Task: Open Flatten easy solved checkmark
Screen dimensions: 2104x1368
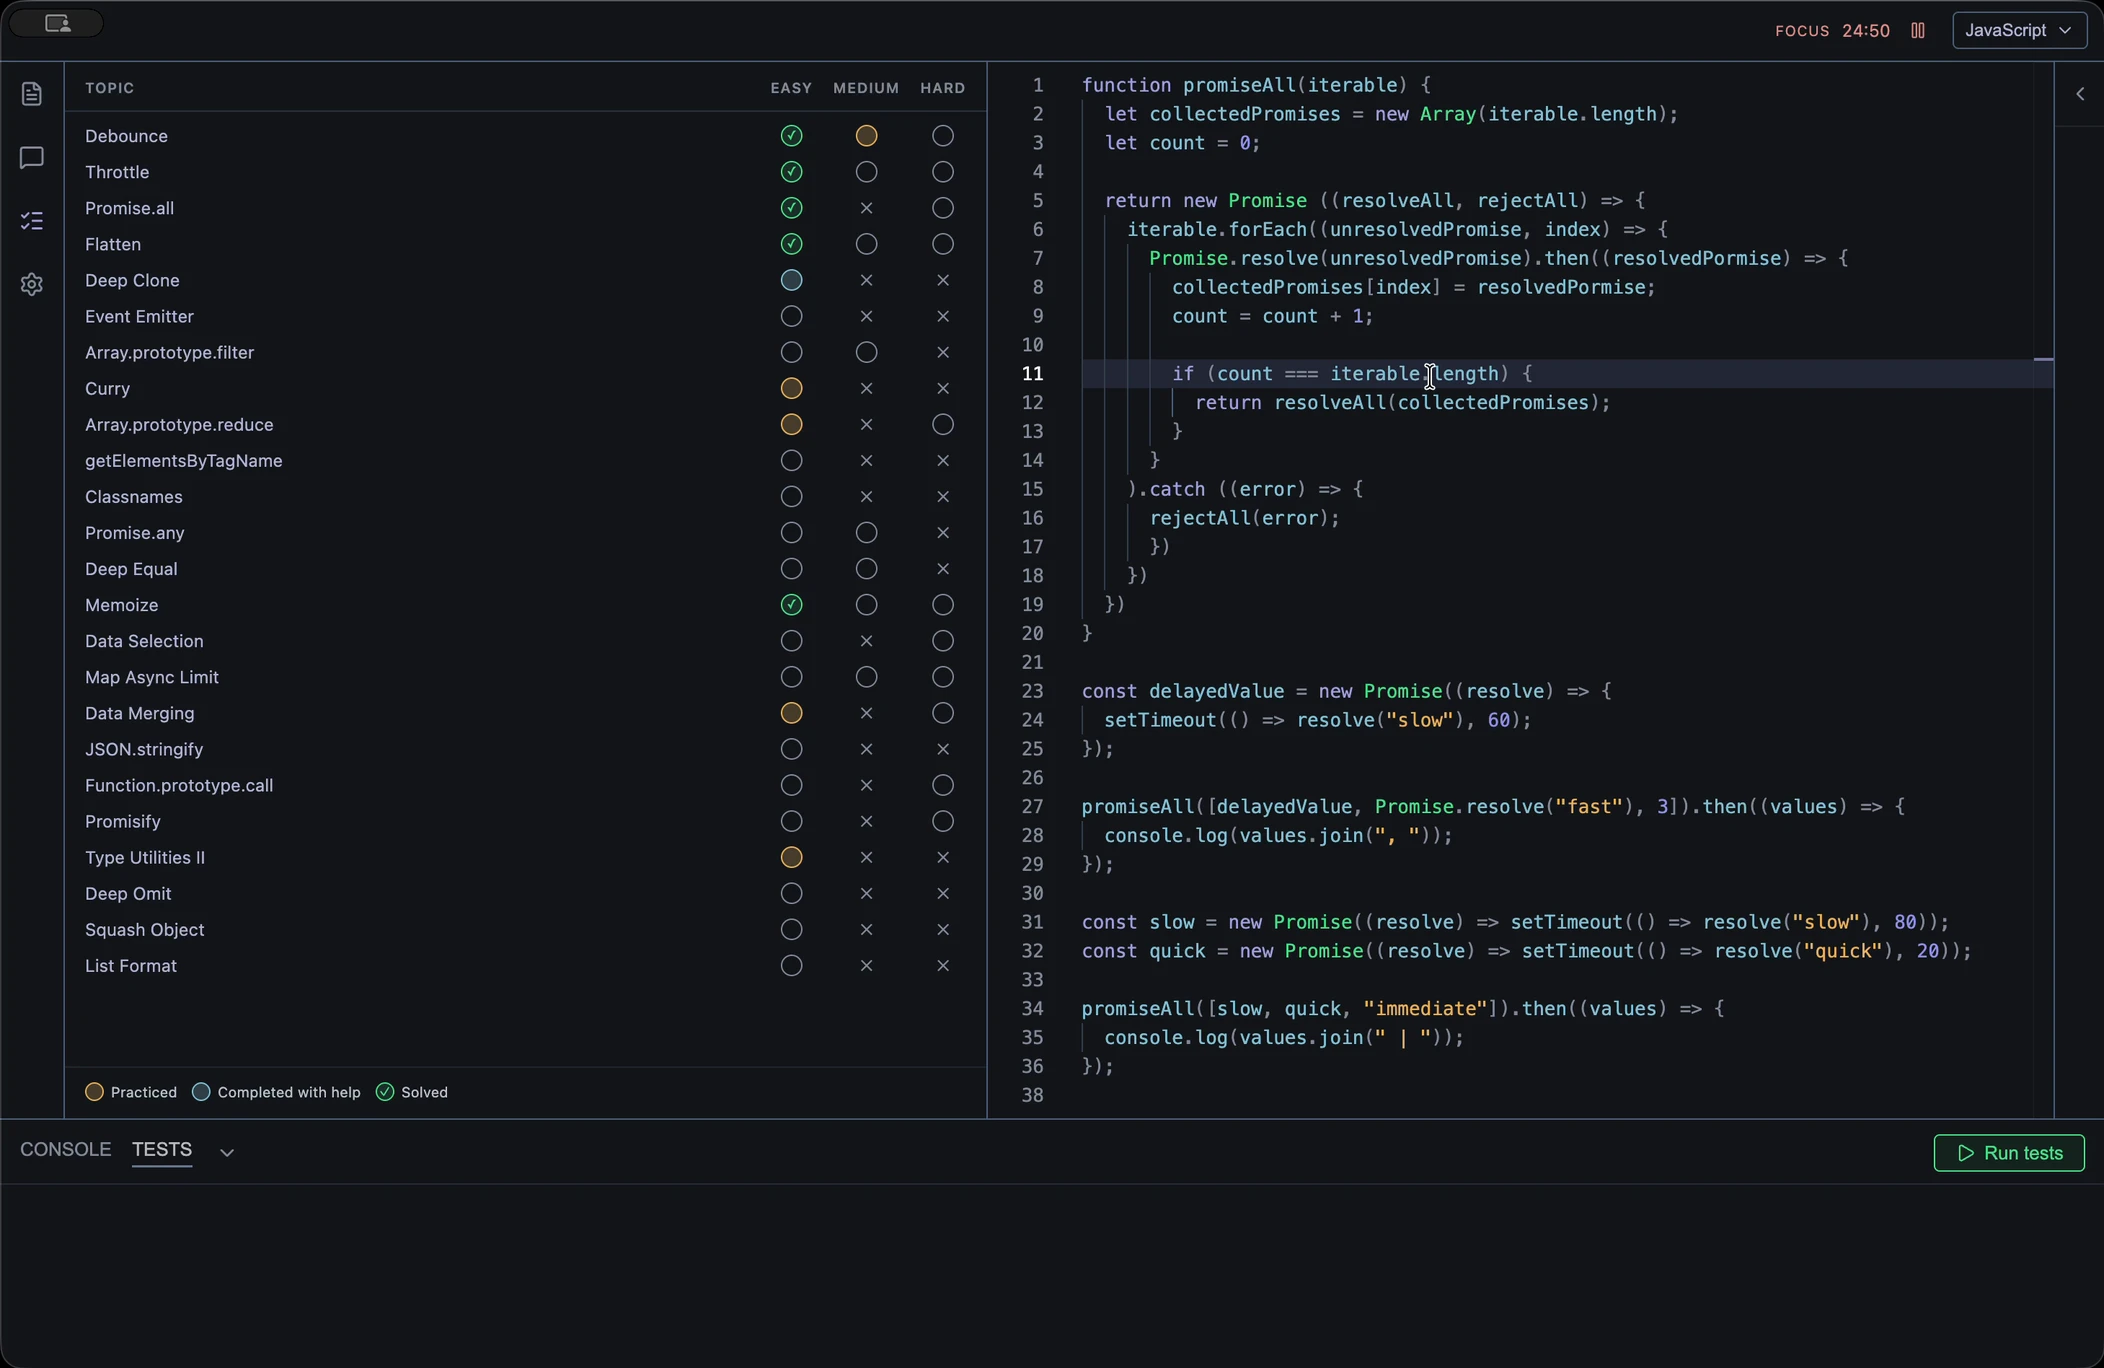Action: click(x=791, y=244)
